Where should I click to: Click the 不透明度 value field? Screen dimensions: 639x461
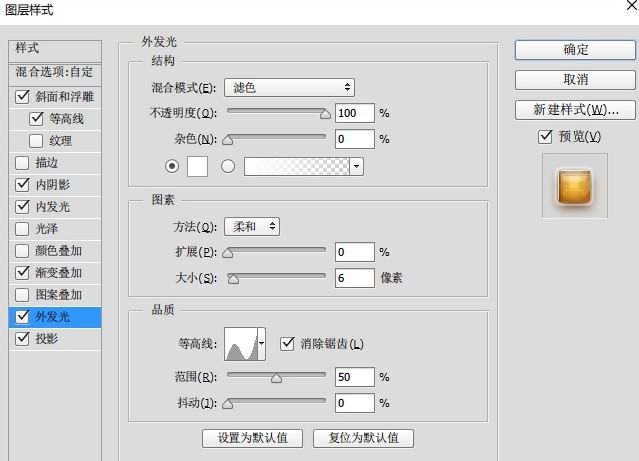click(x=355, y=113)
